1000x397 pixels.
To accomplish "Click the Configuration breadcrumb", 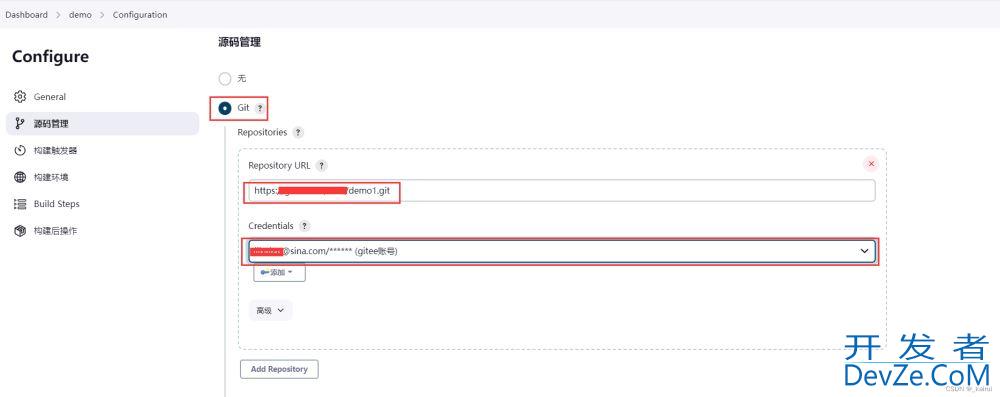I will 140,15.
